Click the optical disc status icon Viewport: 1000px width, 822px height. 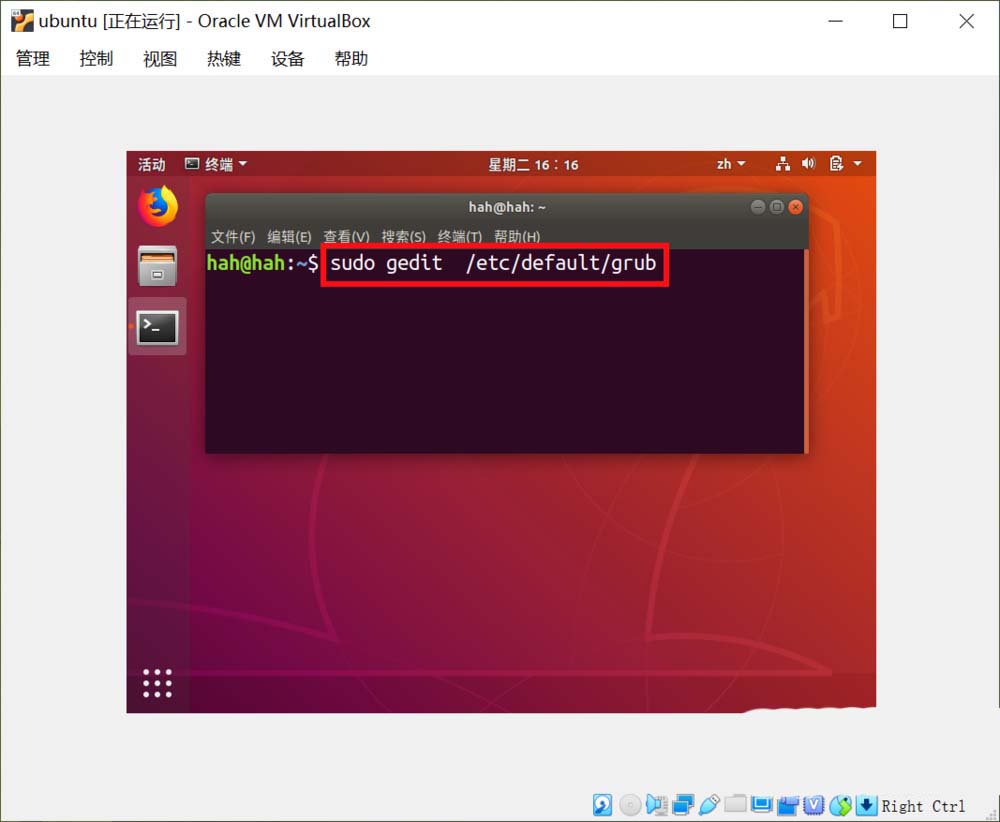(629, 805)
